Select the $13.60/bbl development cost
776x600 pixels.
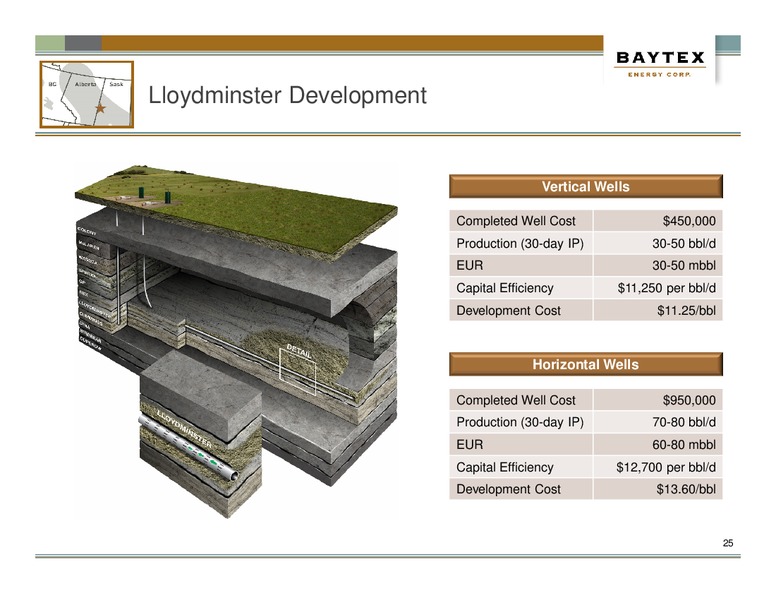pos(686,489)
